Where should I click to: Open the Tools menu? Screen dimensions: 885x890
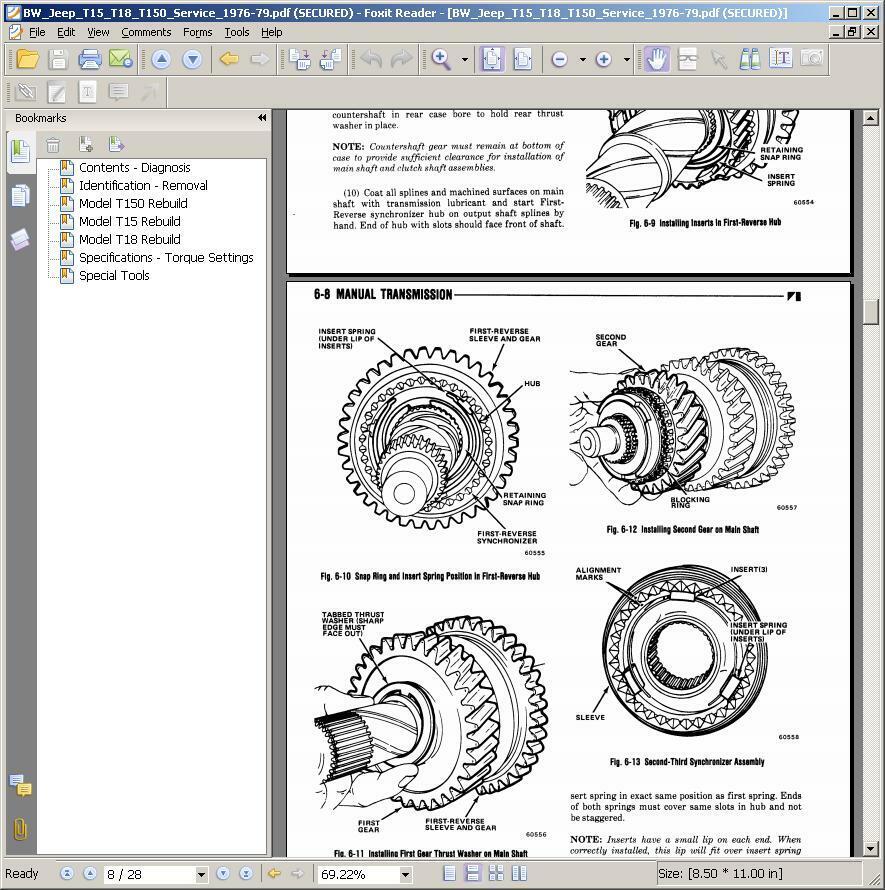(236, 32)
